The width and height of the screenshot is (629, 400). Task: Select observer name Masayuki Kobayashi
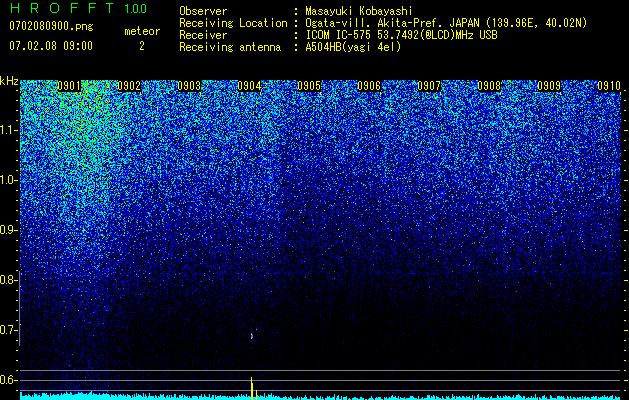click(359, 11)
